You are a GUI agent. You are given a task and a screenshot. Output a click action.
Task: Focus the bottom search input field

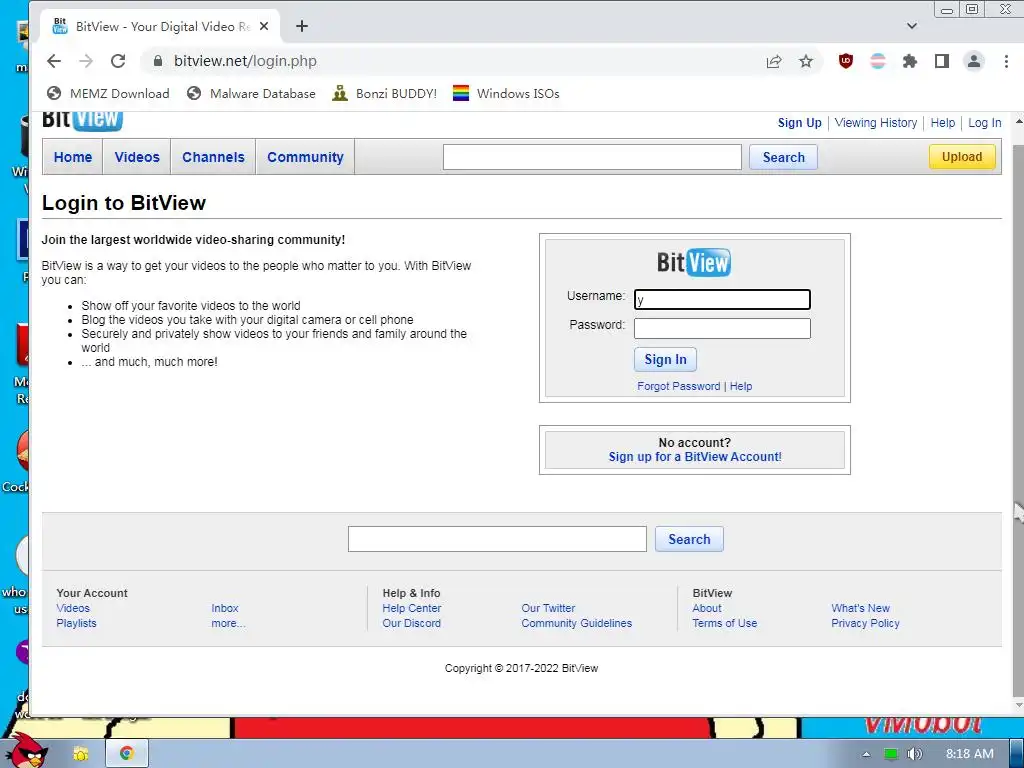coord(497,539)
